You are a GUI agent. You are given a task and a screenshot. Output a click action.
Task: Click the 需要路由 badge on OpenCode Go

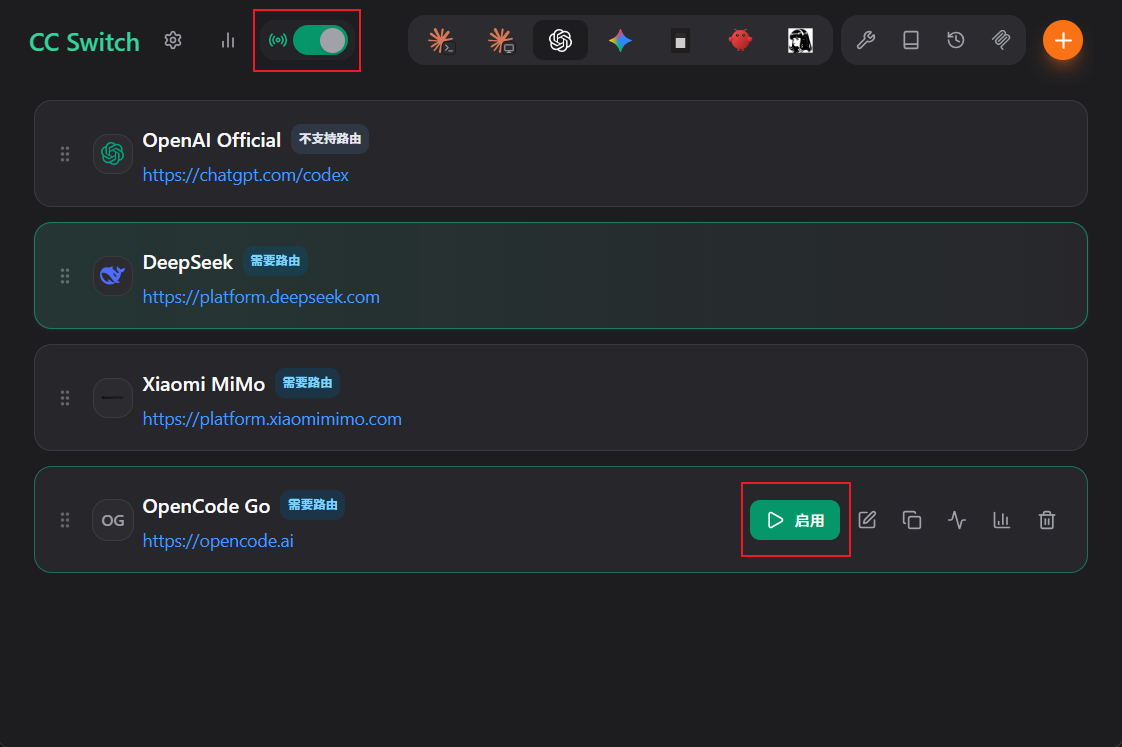(313, 505)
